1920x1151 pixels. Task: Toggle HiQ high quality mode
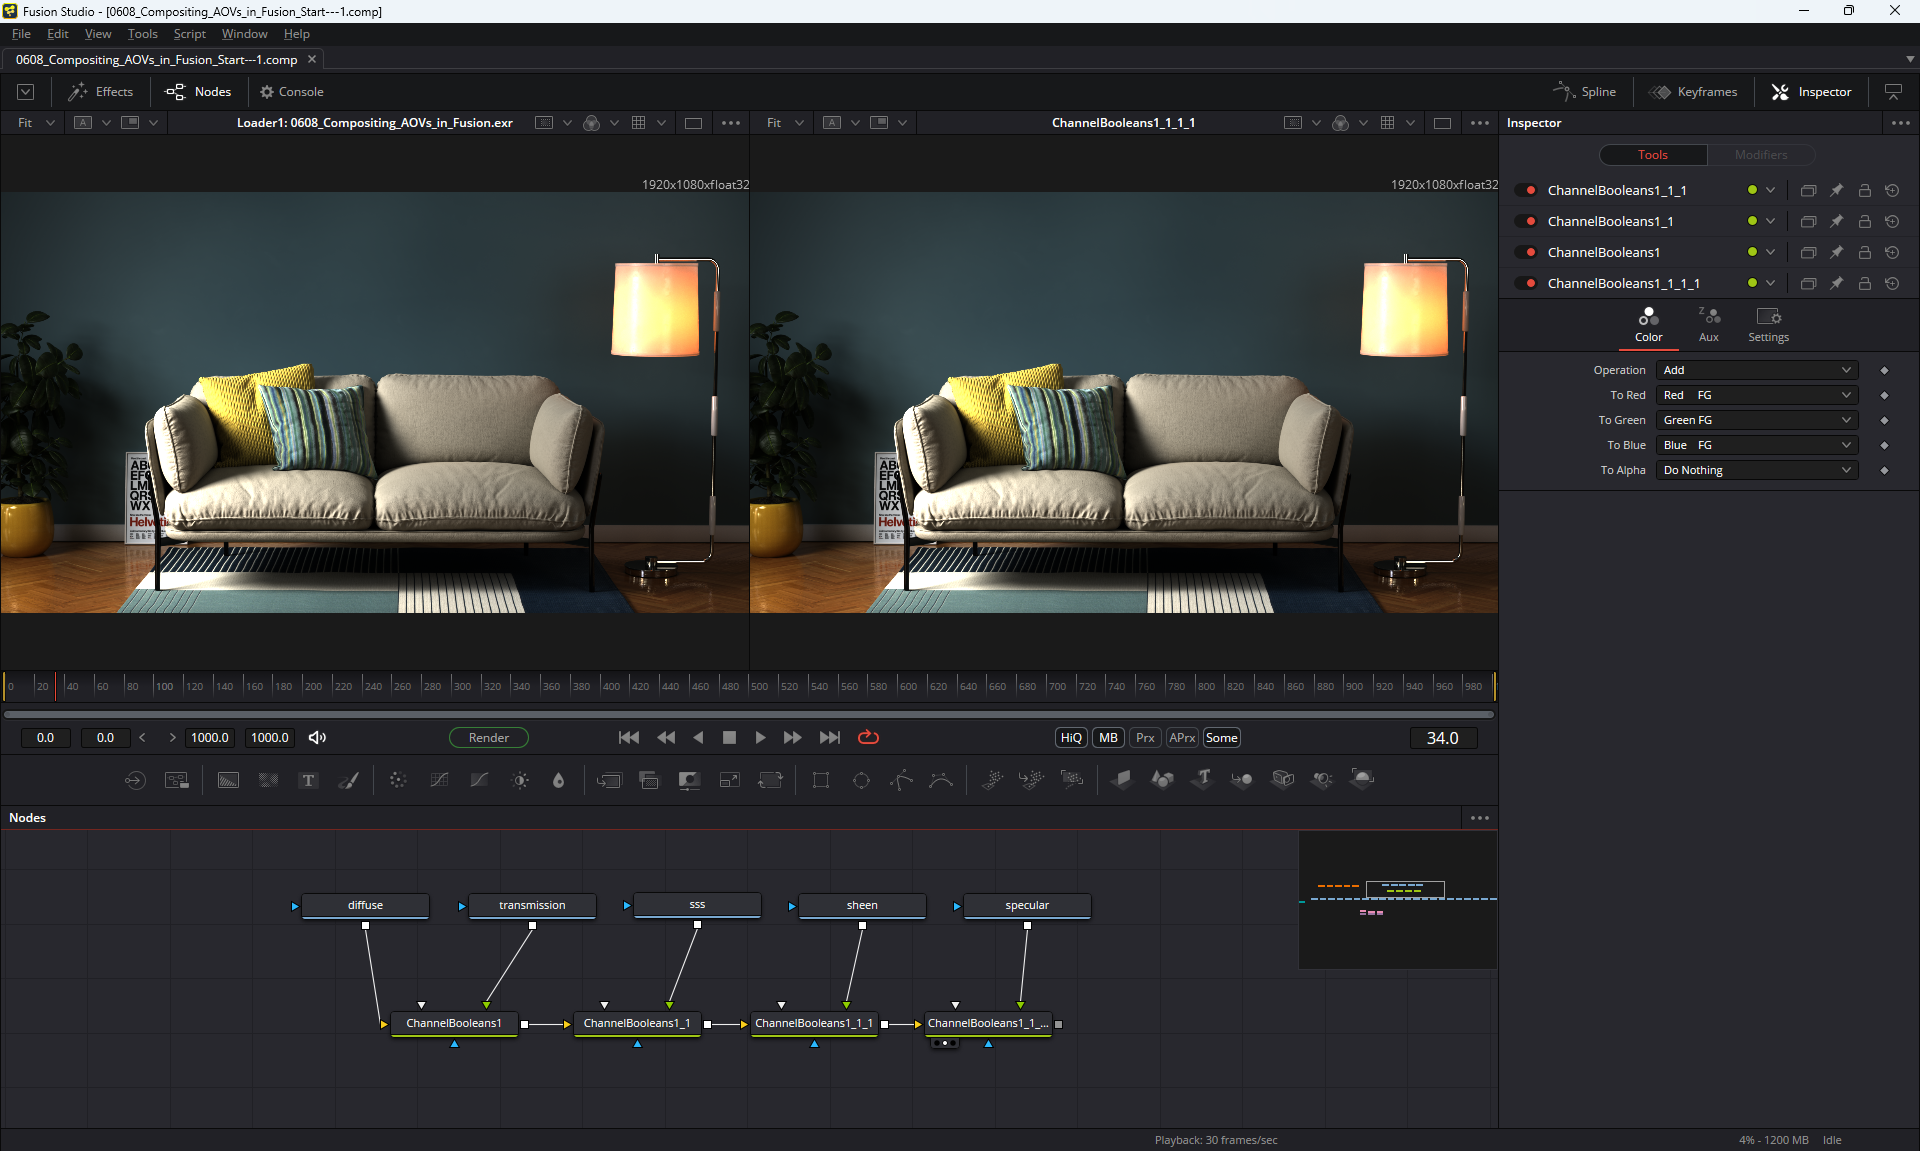click(x=1071, y=737)
